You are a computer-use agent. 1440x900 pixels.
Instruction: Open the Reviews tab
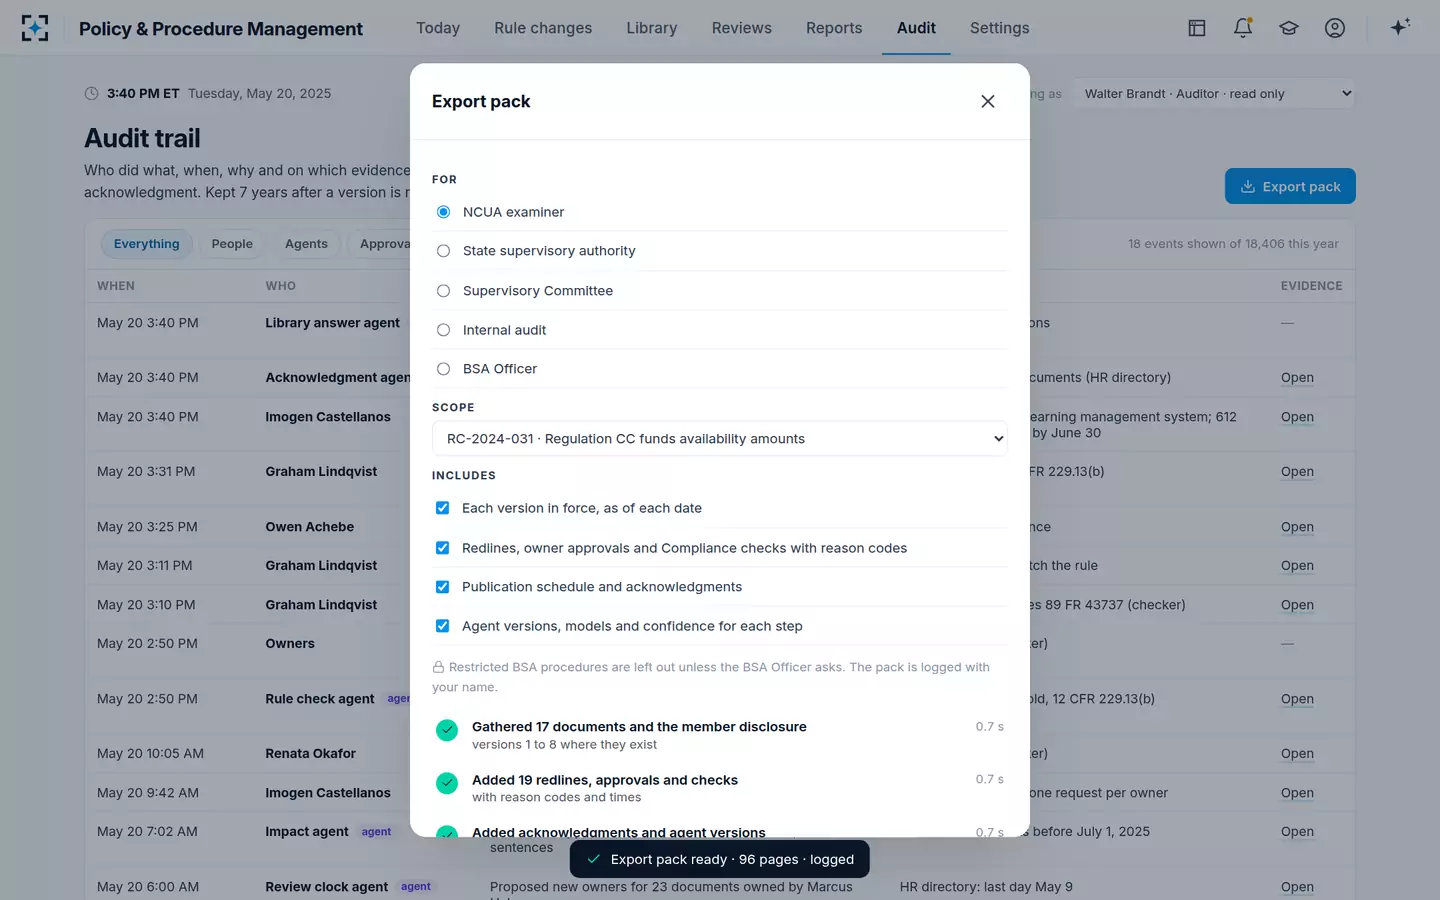point(742,28)
